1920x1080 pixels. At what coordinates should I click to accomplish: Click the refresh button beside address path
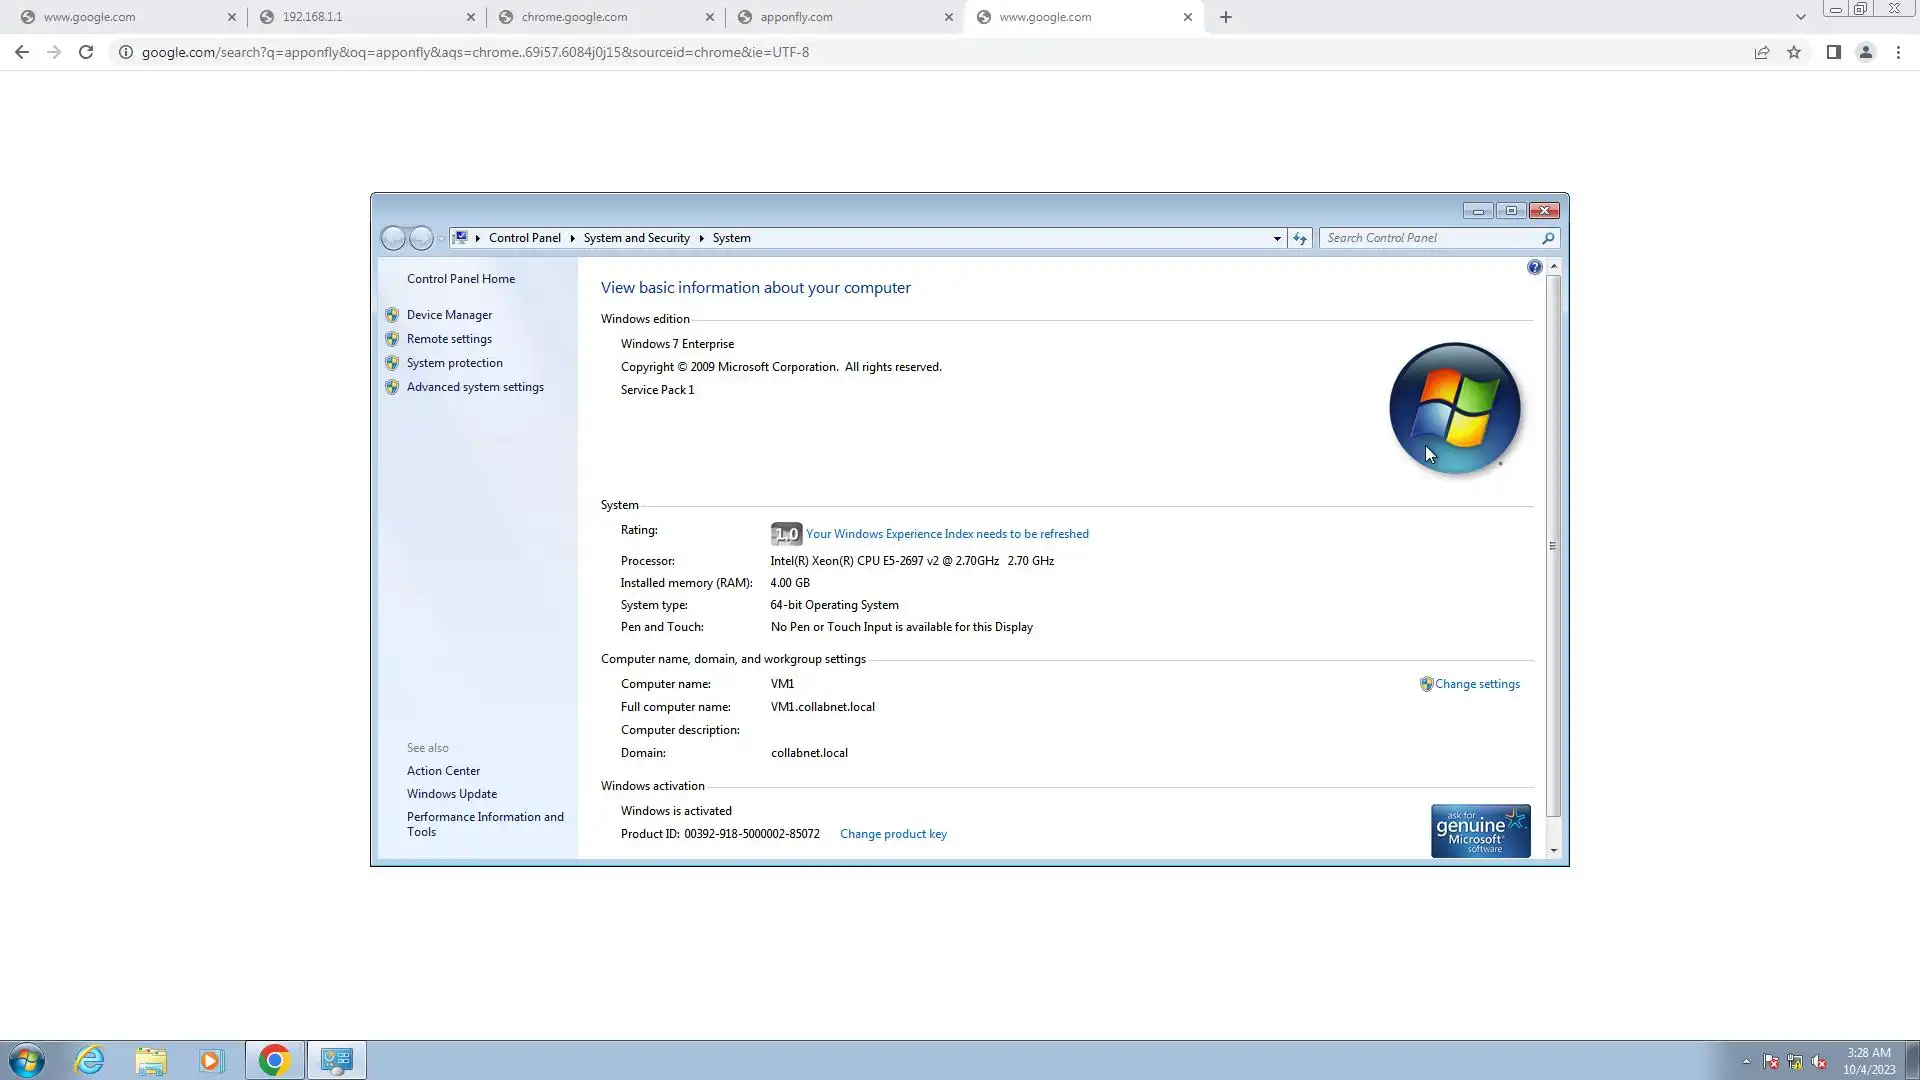click(1299, 238)
